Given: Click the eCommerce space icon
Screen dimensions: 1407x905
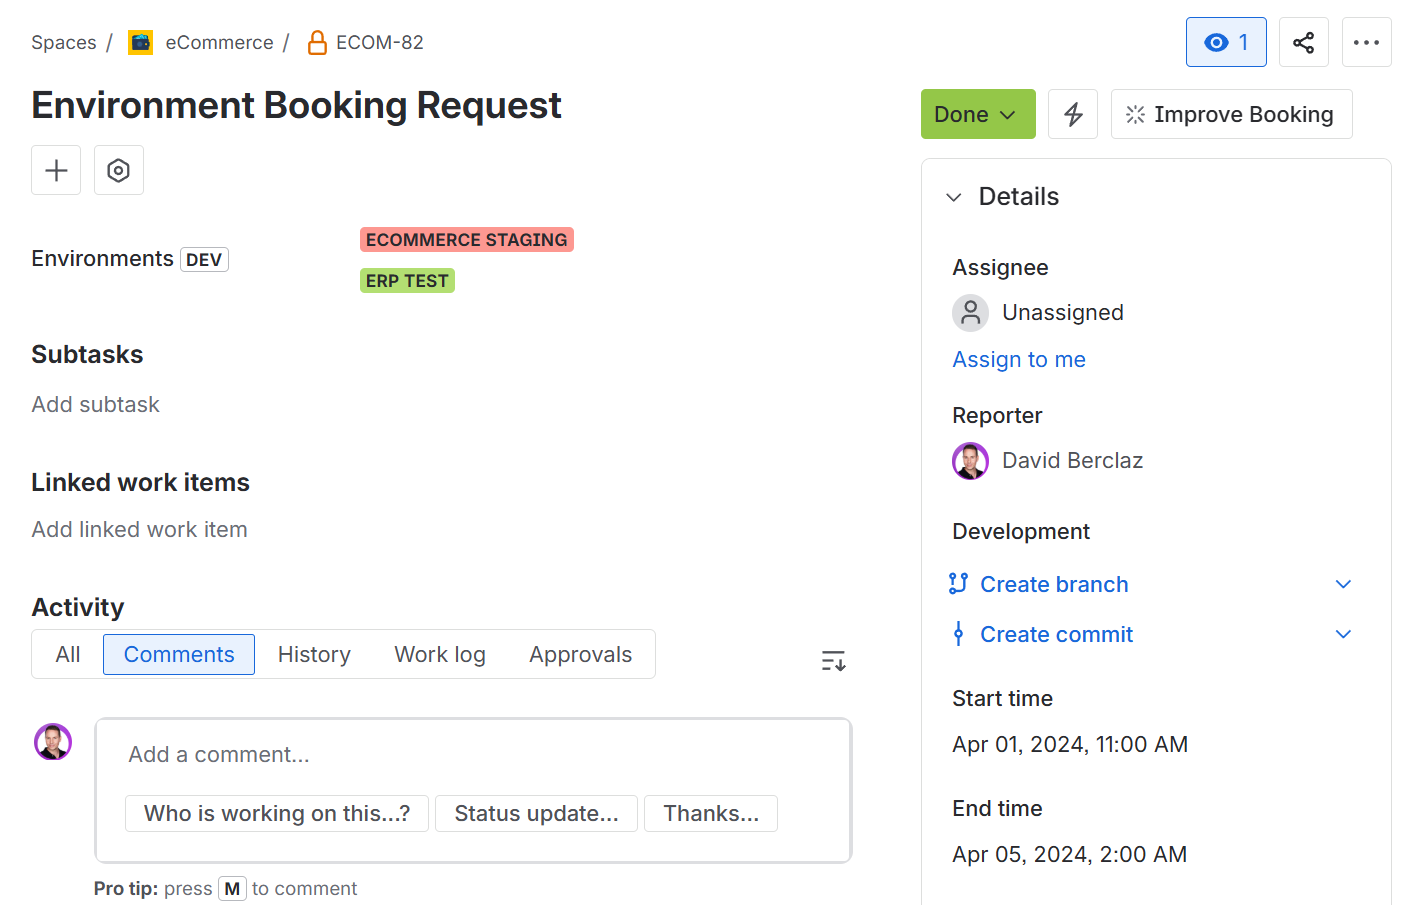Looking at the screenshot, I should pyautogui.click(x=141, y=42).
